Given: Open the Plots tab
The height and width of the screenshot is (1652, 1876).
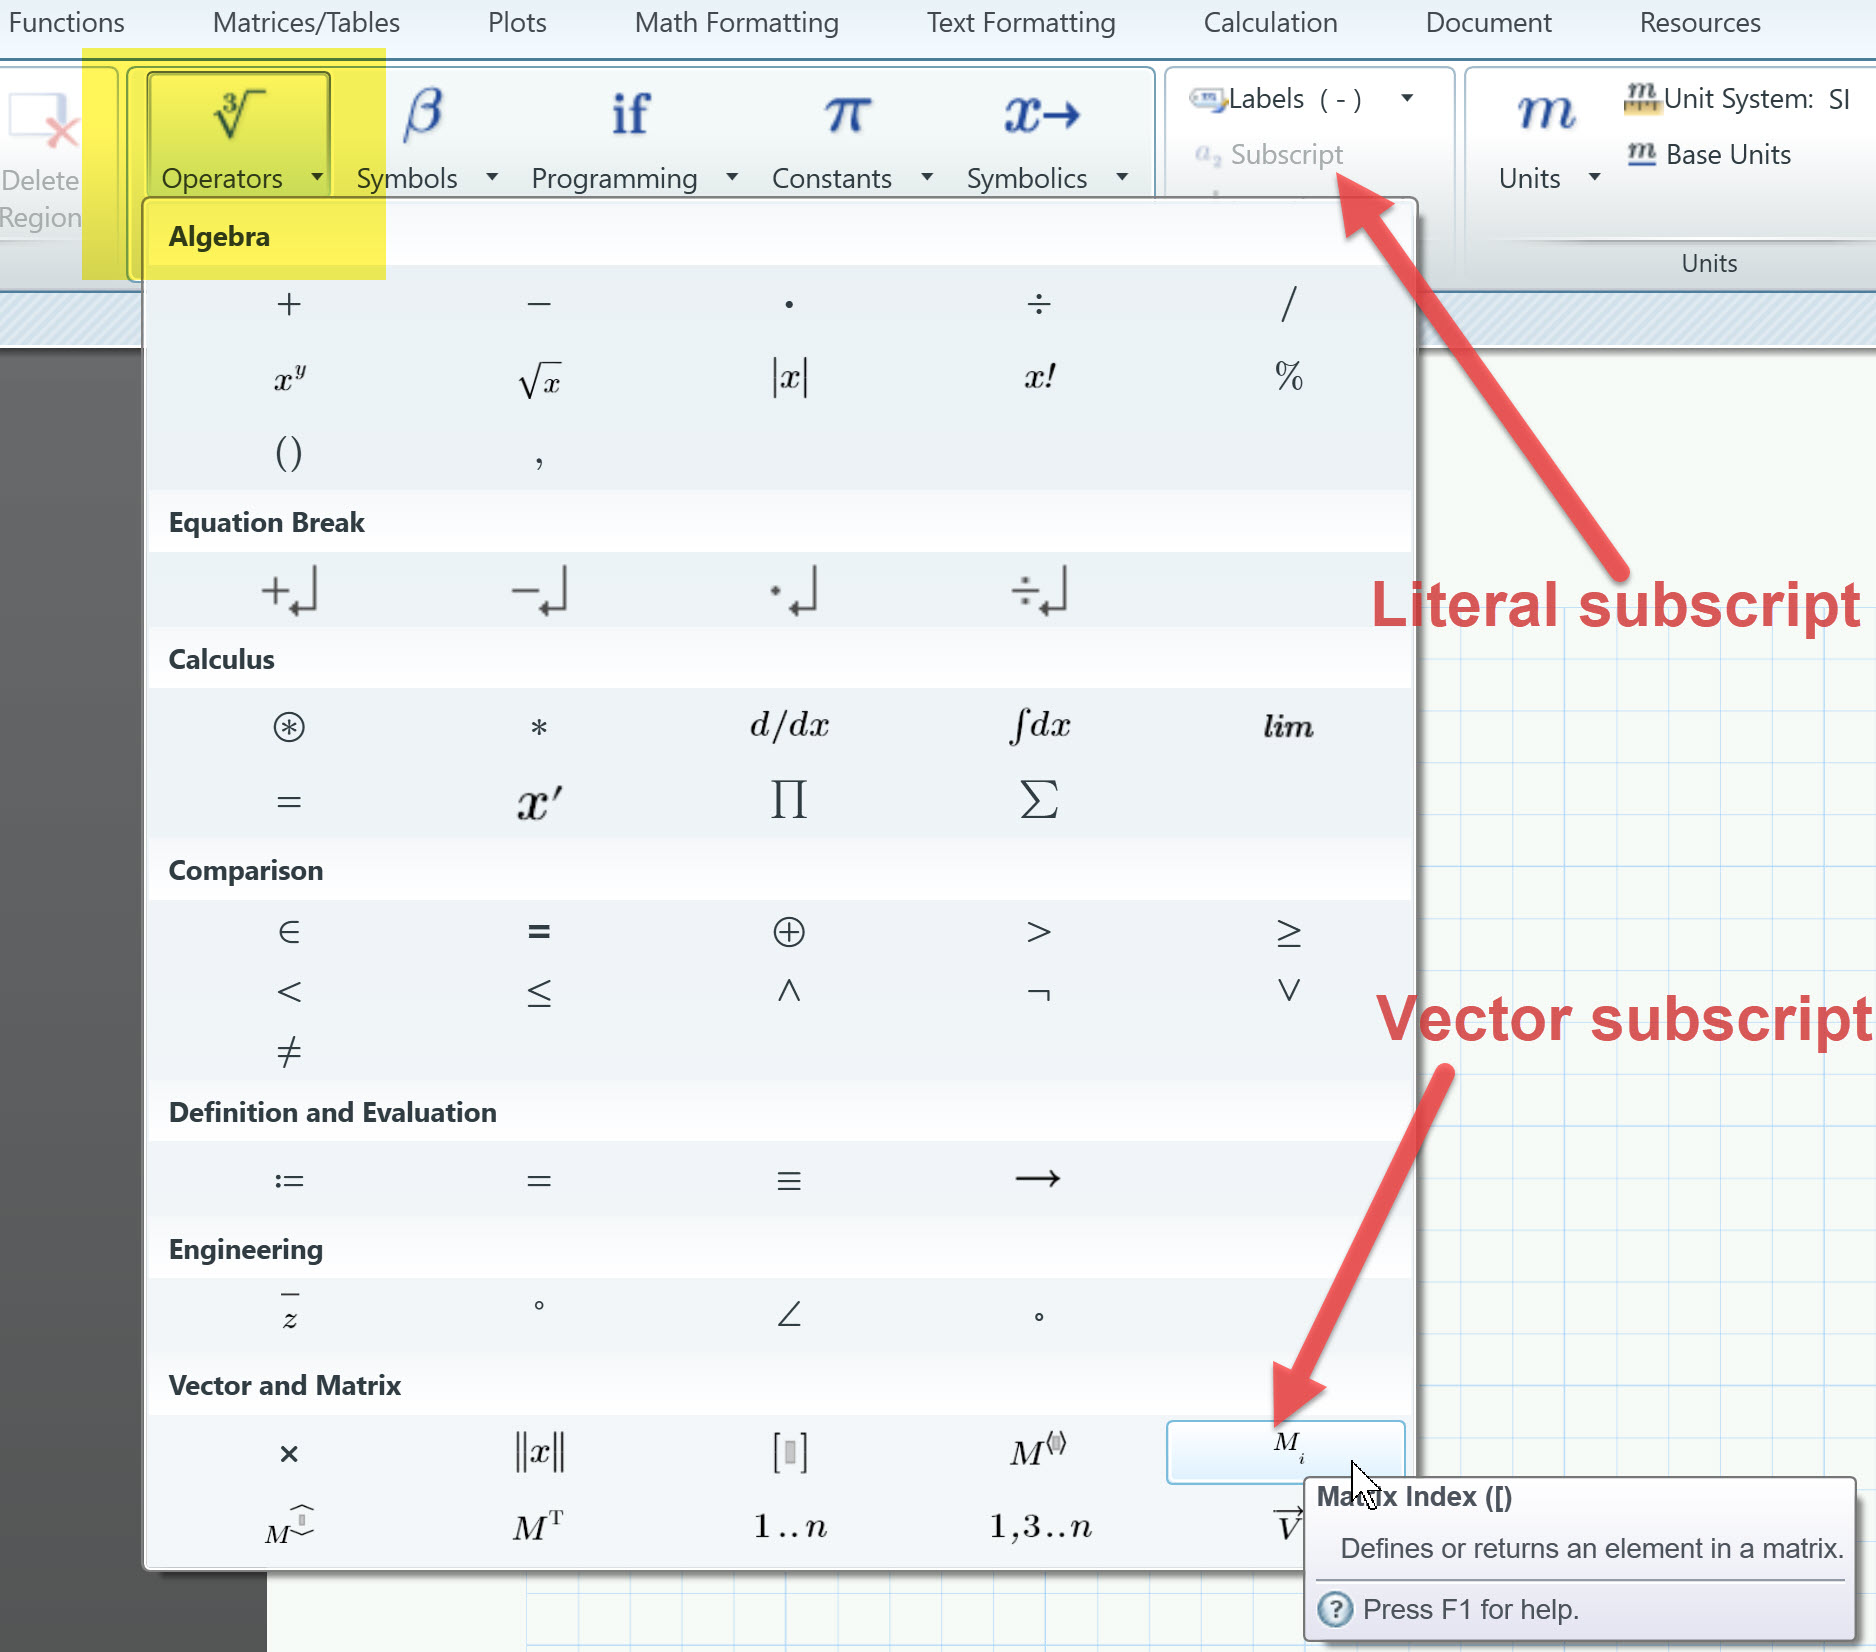Looking at the screenshot, I should tap(517, 23).
